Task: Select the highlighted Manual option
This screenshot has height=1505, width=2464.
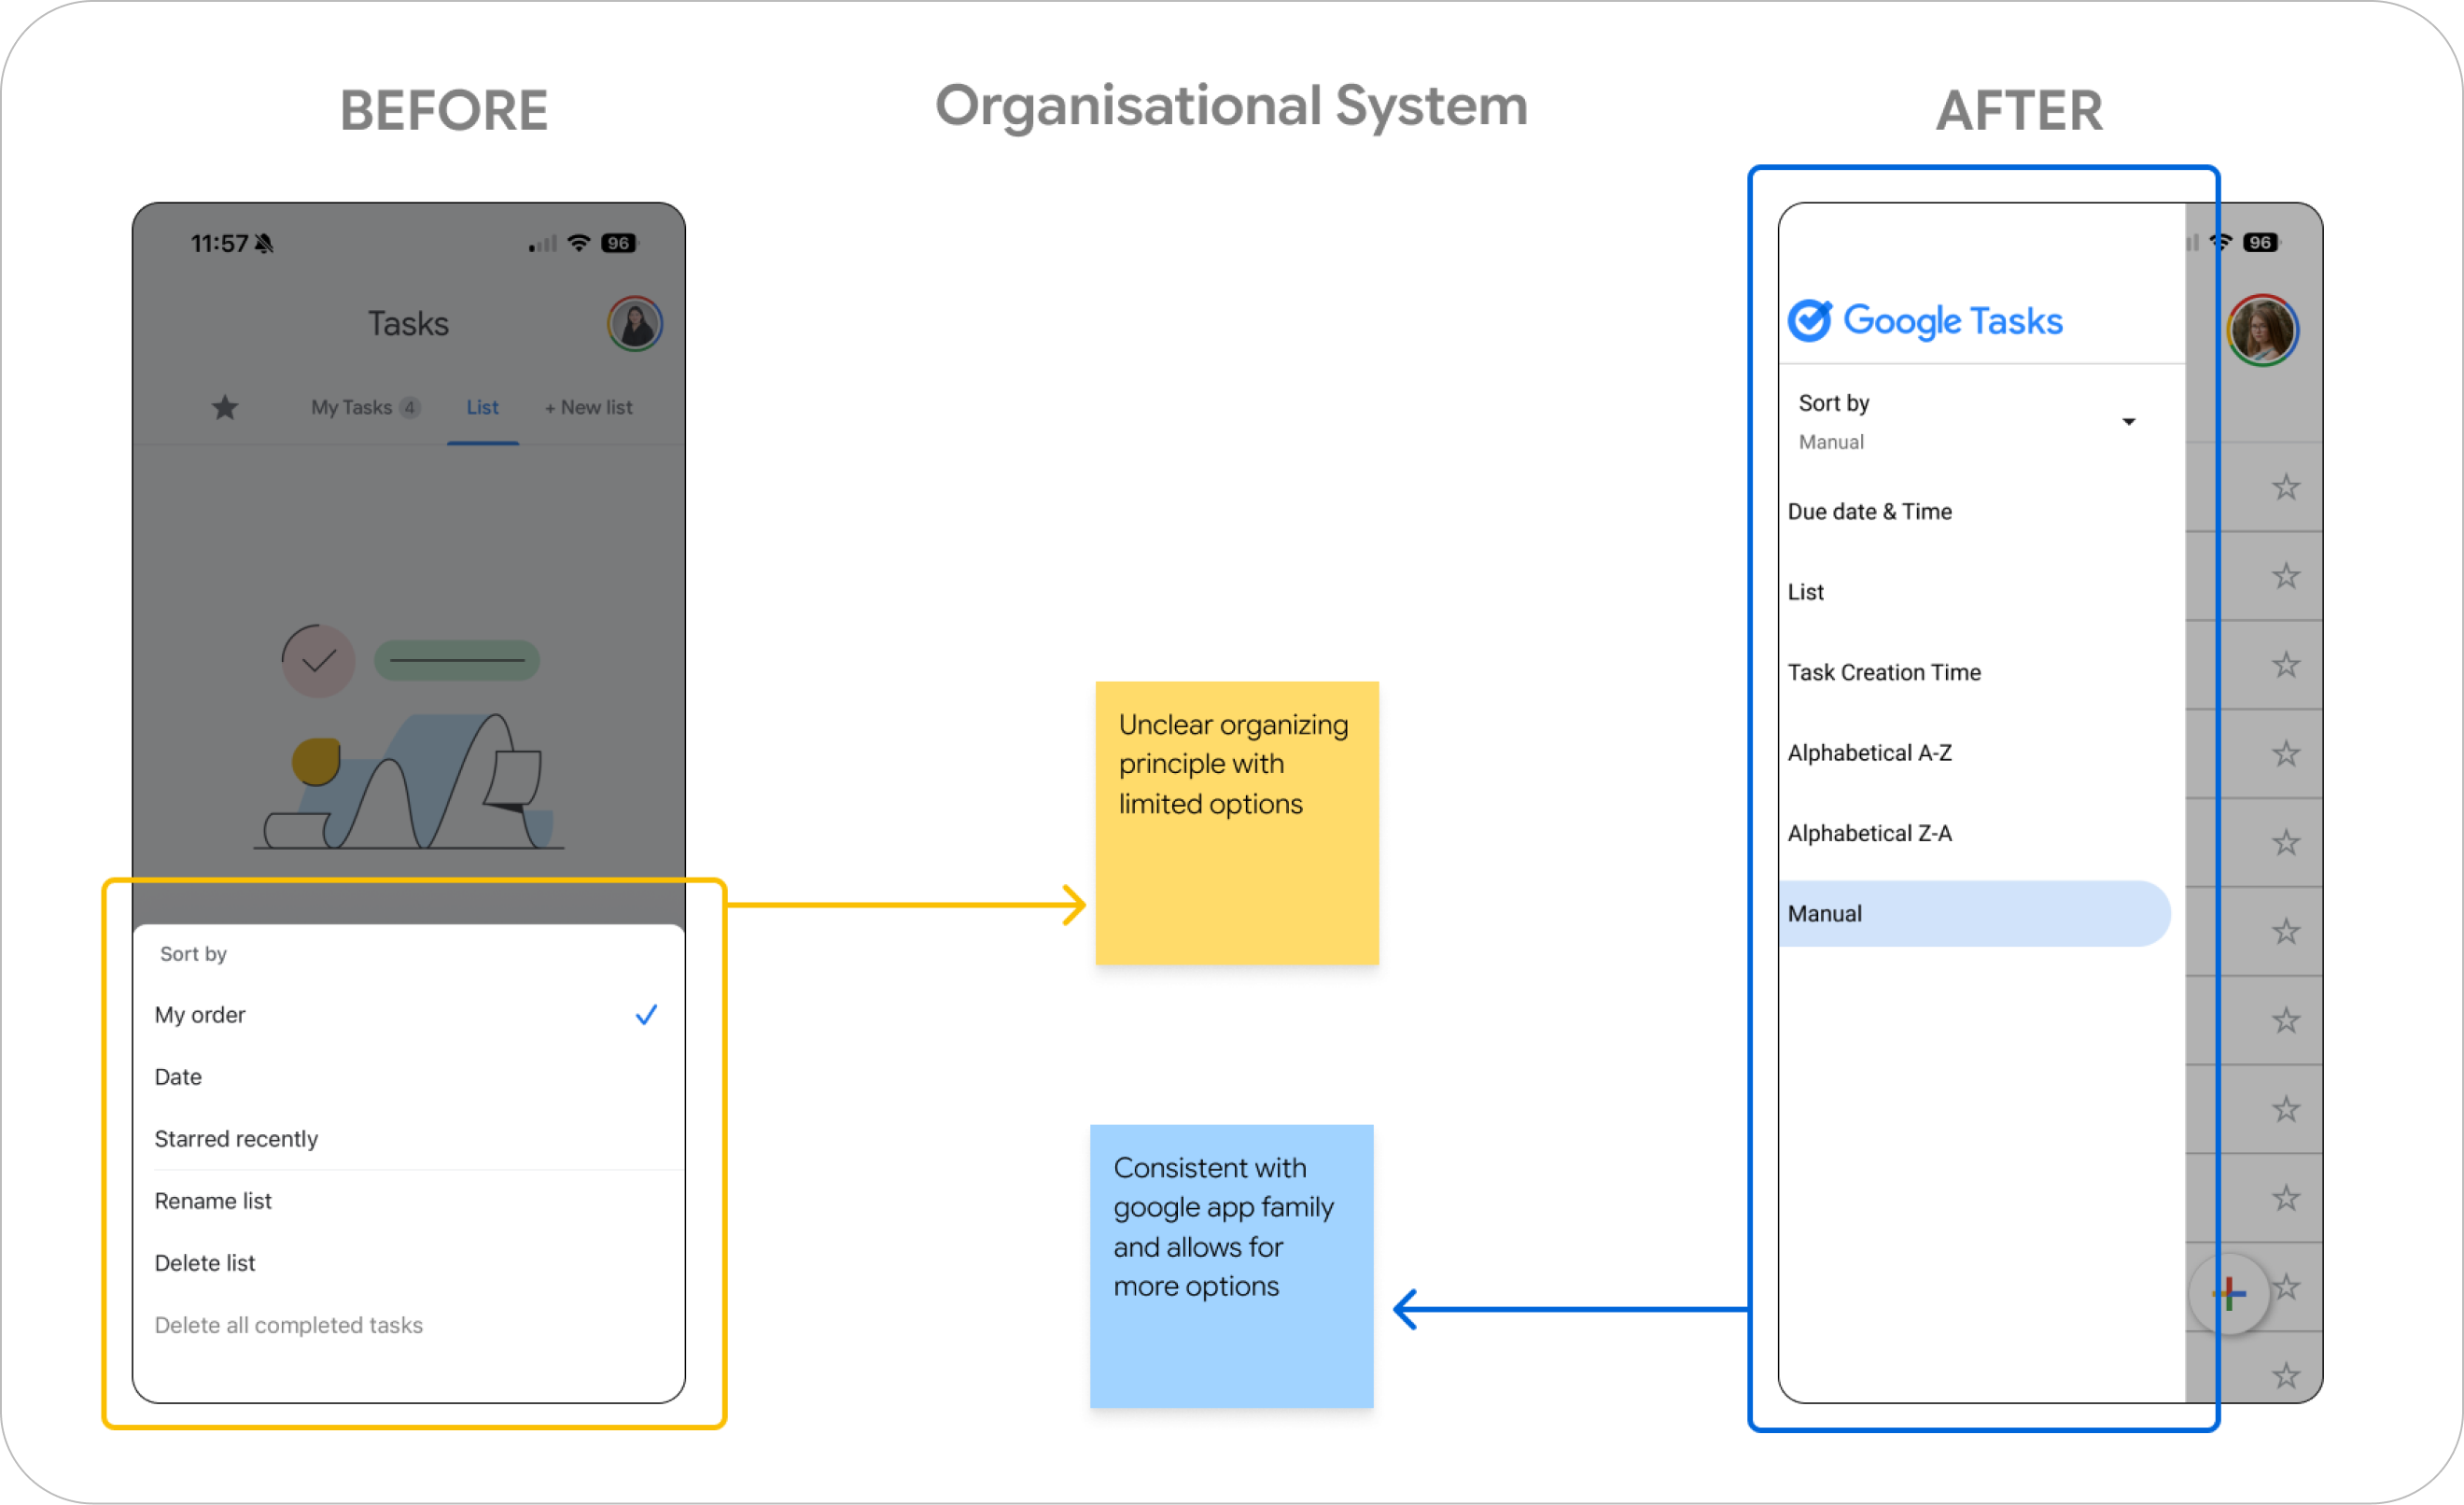Action: tap(1974, 914)
